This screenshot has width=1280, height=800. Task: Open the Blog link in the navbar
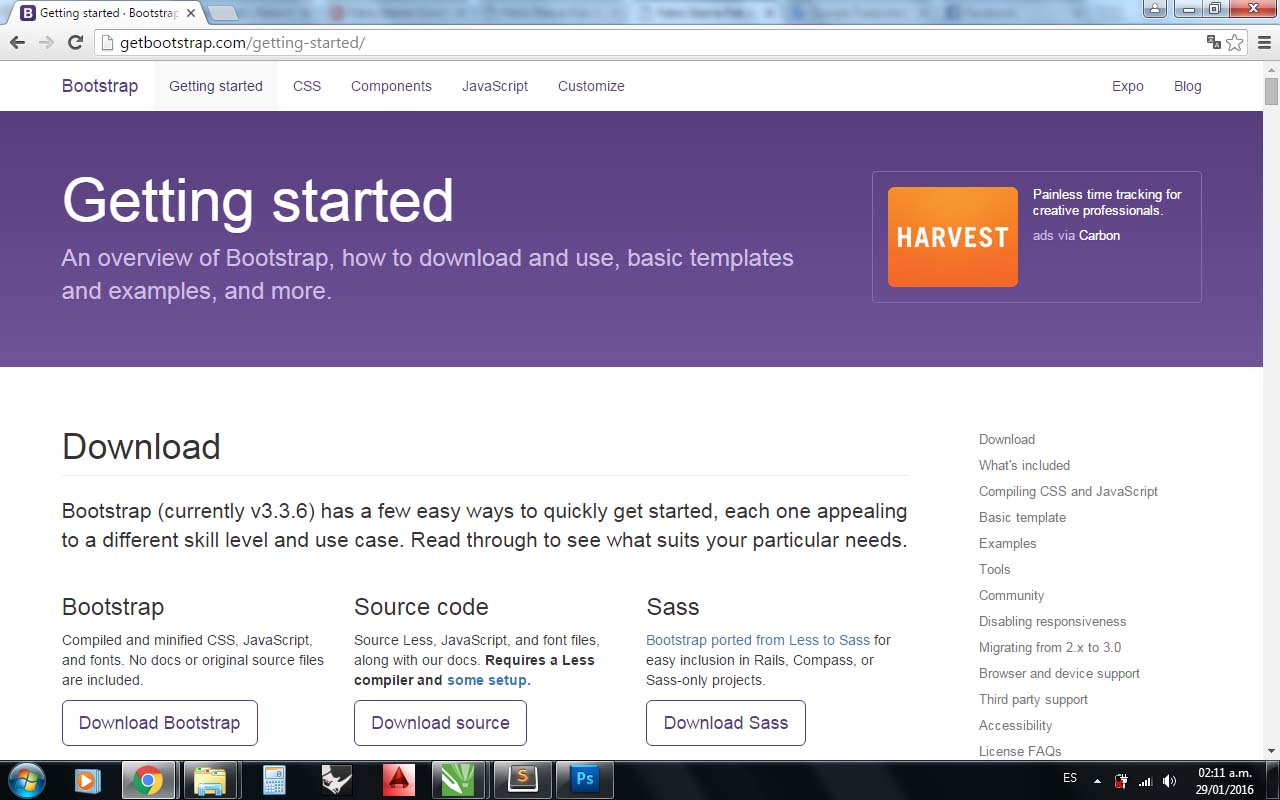[1188, 86]
